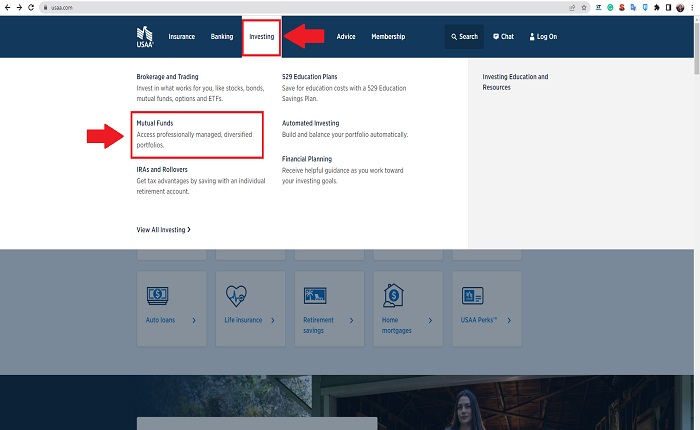Screen dimensions: 700x430
Task: Open the Advice menu
Action: 346,37
